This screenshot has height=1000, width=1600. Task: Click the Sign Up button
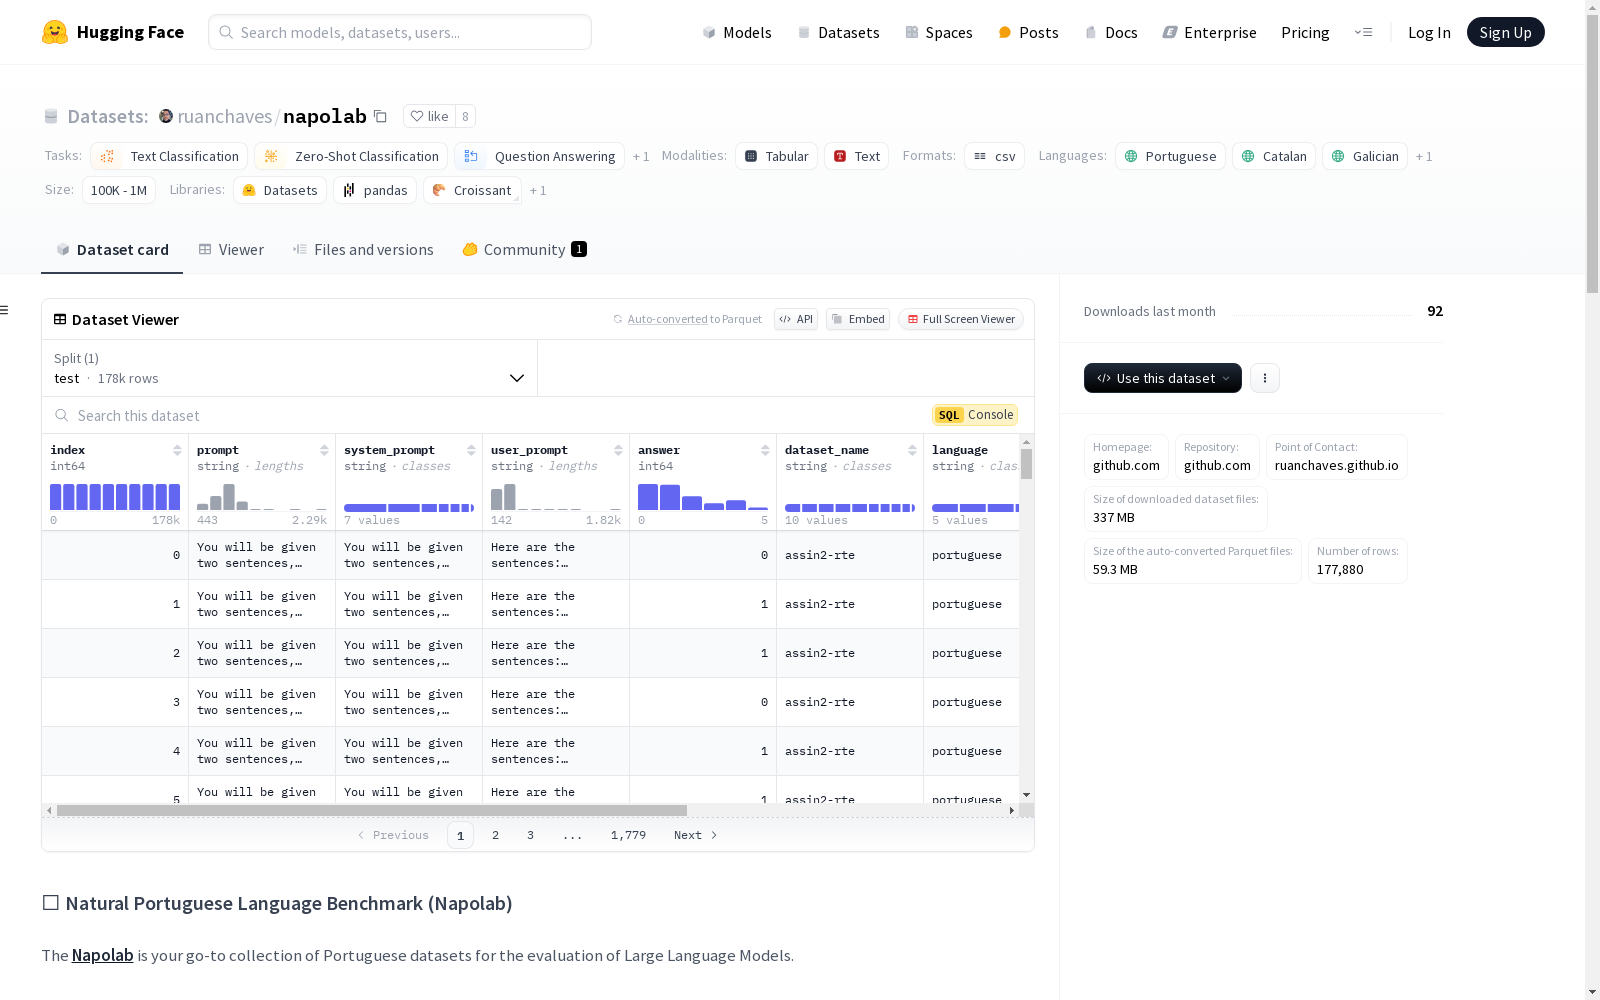click(1505, 32)
